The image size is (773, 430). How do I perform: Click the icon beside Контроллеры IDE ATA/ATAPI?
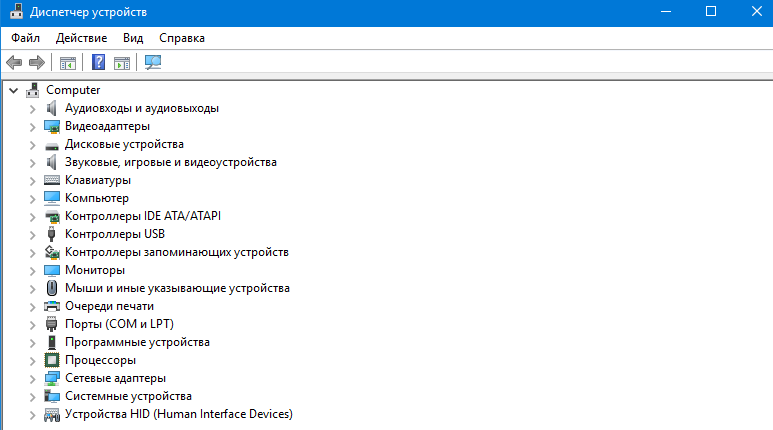click(52, 216)
